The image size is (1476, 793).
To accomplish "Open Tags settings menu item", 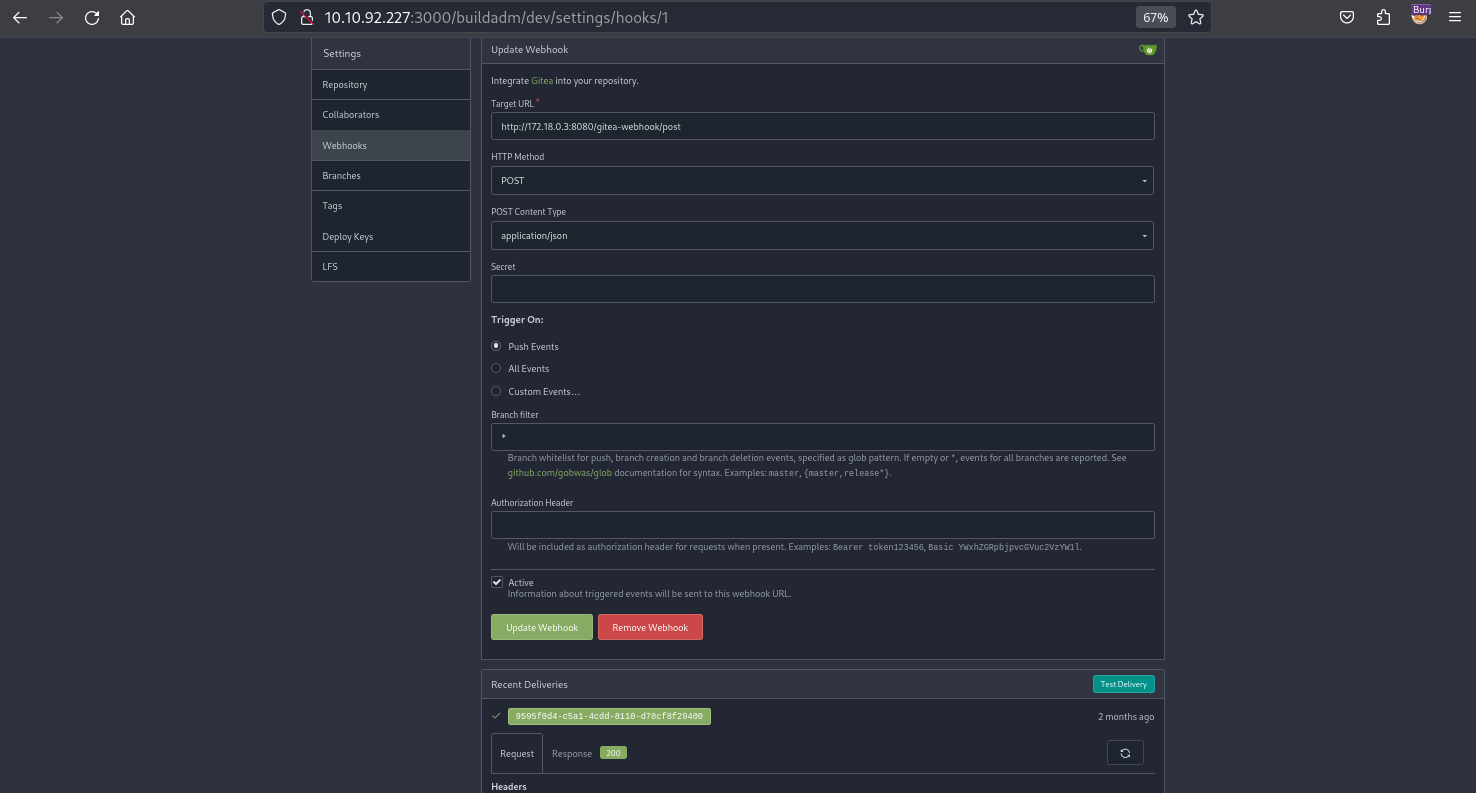I will point(391,206).
